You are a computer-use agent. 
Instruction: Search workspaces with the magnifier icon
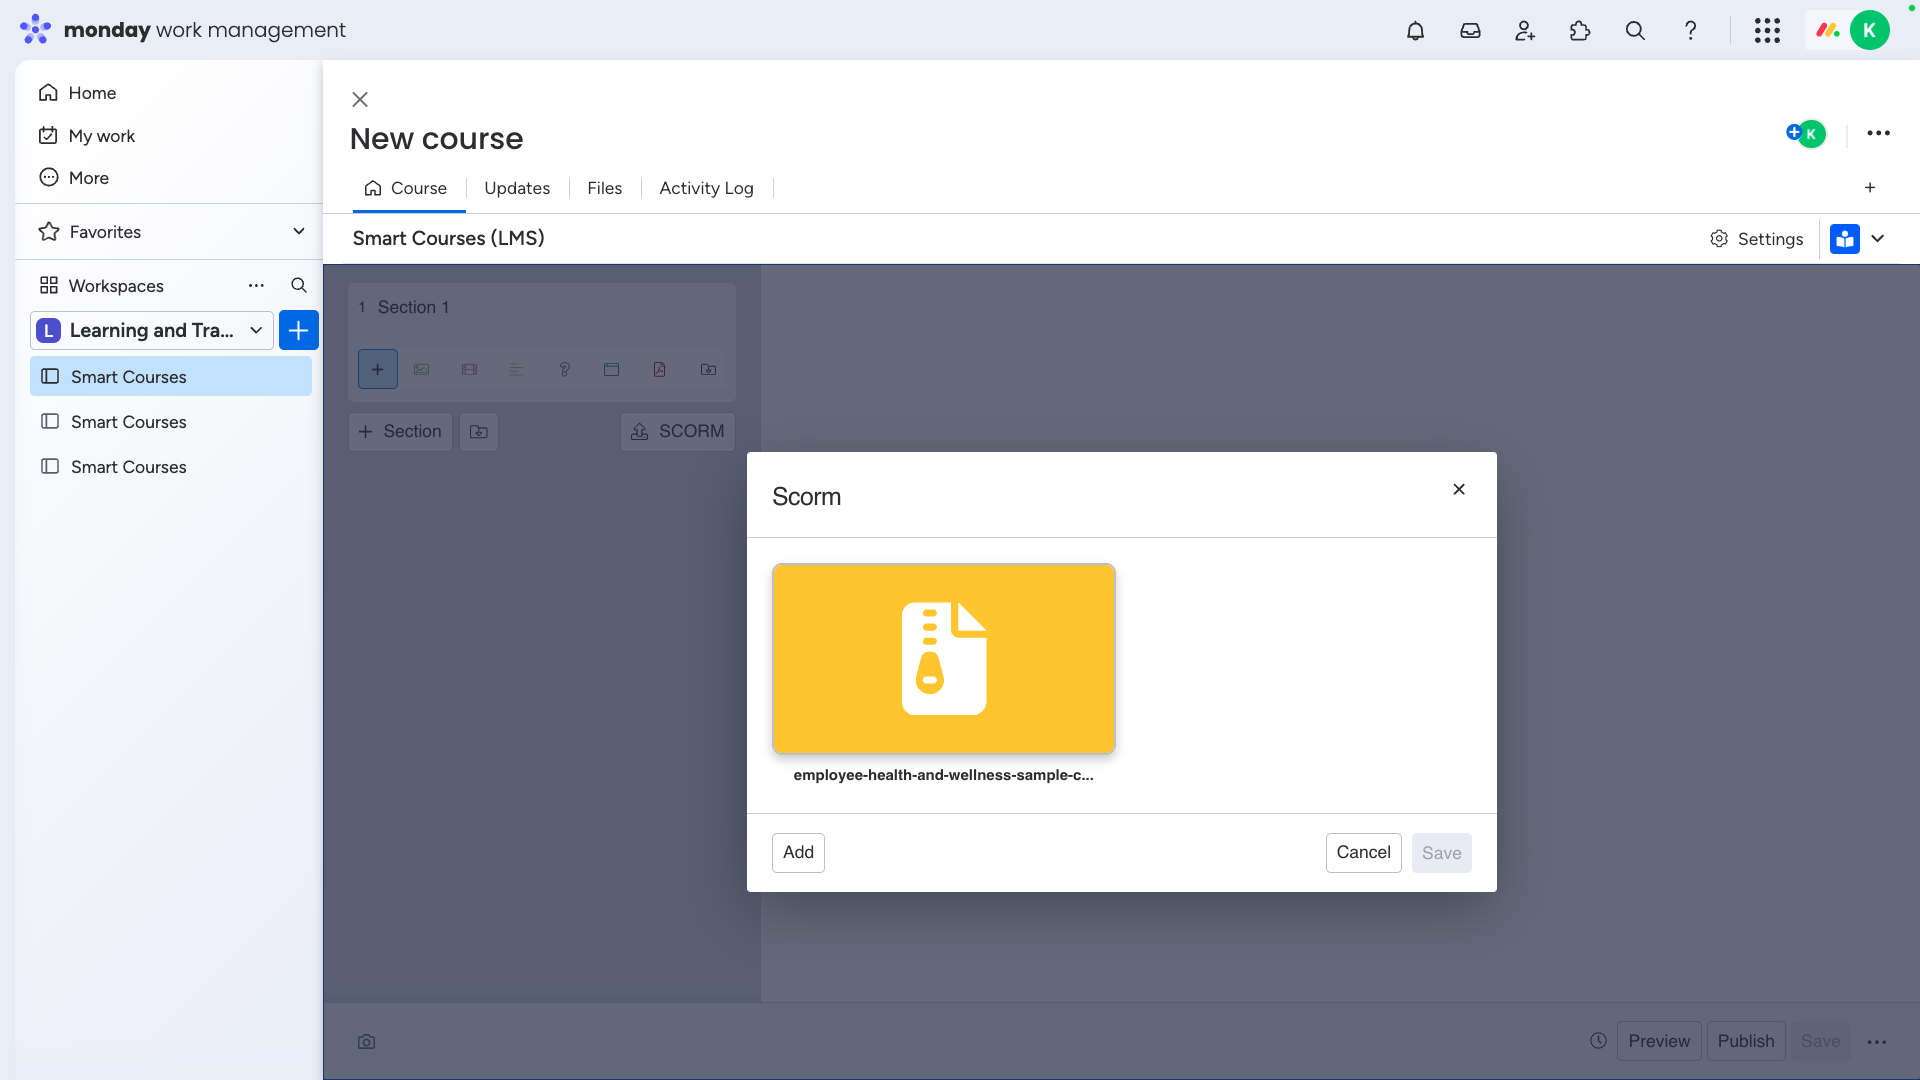(x=298, y=285)
